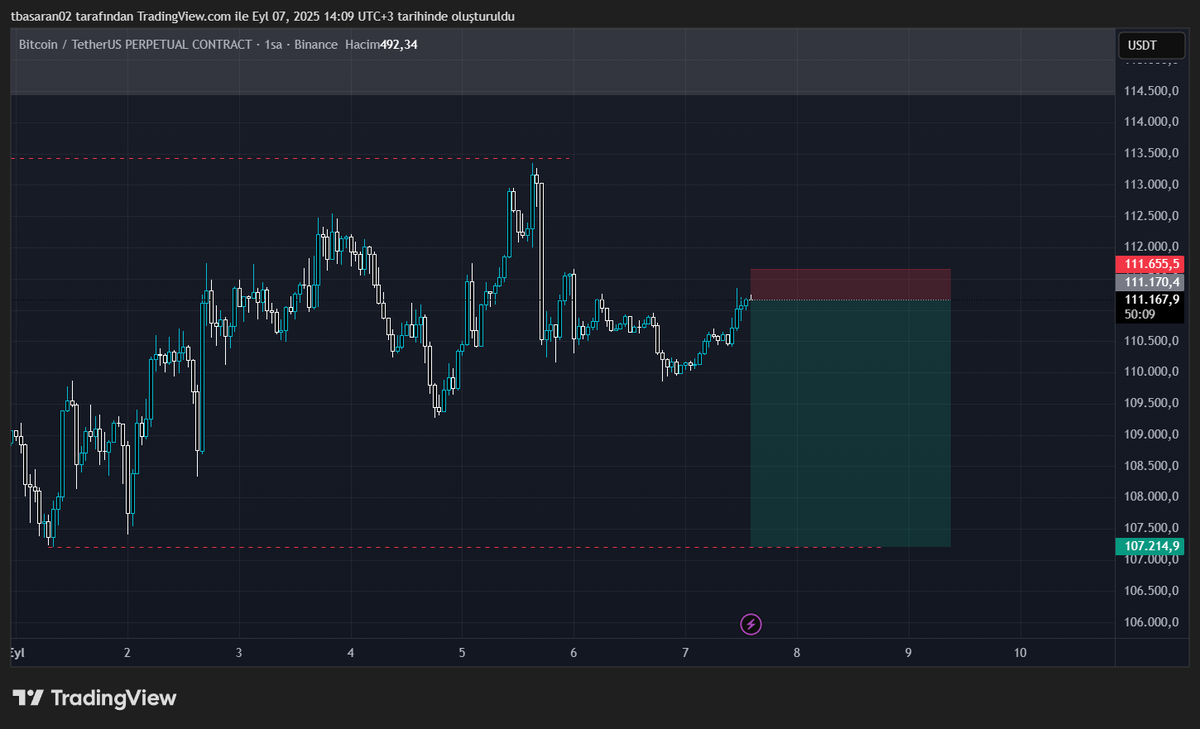The image size is (1200, 729).
Task: Select the Bitcoin / TetherUS PERPETUAL CONTRACT title
Action: pos(135,45)
